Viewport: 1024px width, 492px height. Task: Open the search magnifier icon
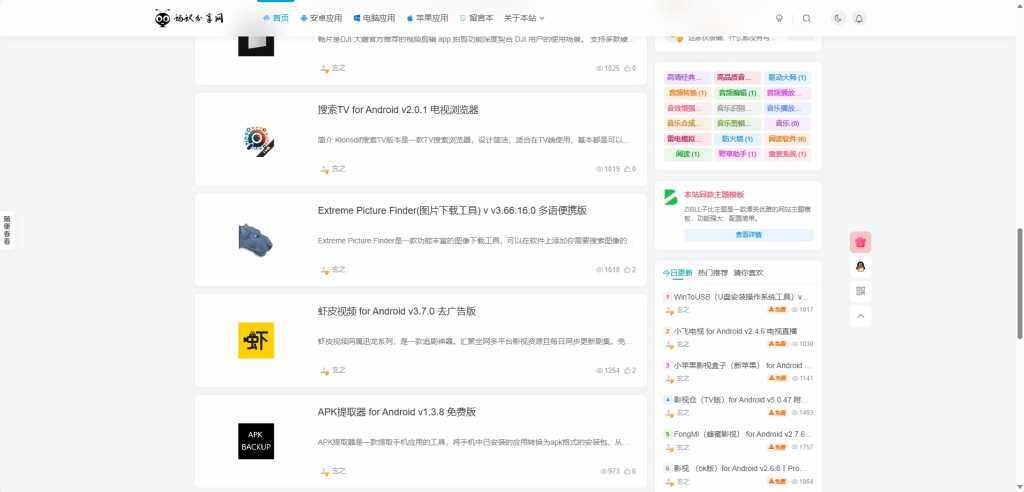807,18
